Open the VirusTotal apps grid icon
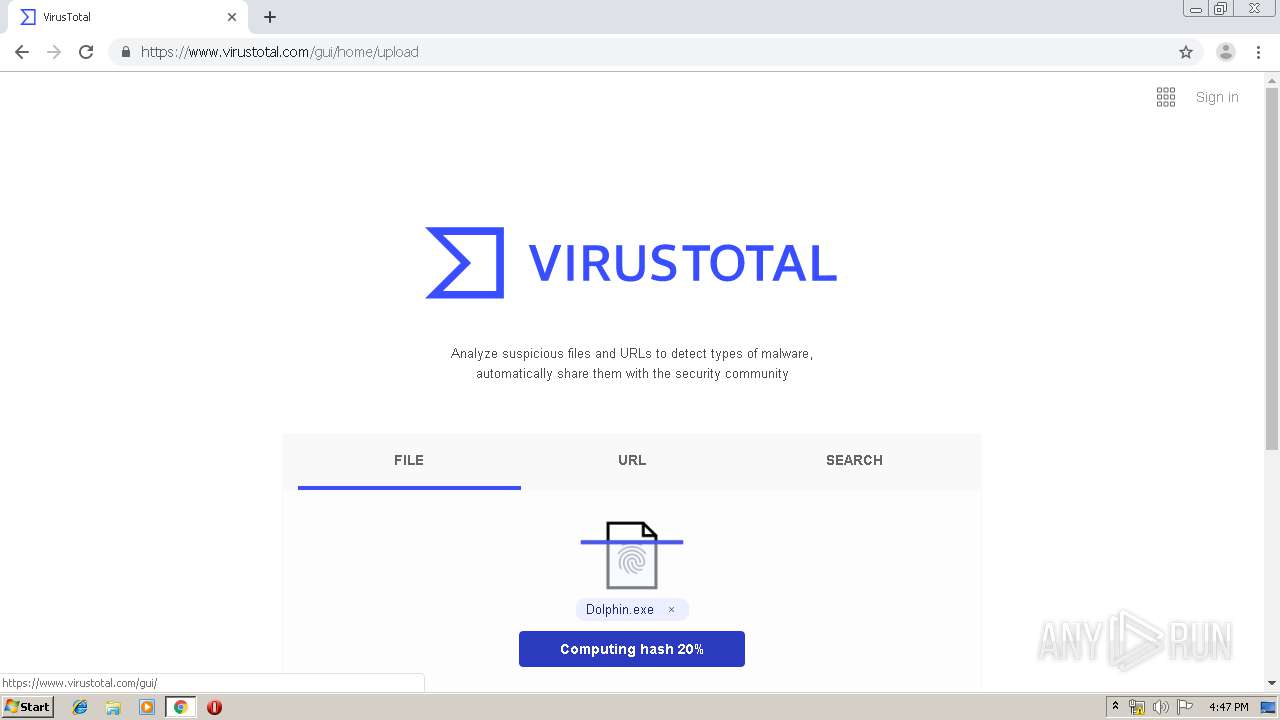This screenshot has width=1280, height=720. coord(1166,97)
